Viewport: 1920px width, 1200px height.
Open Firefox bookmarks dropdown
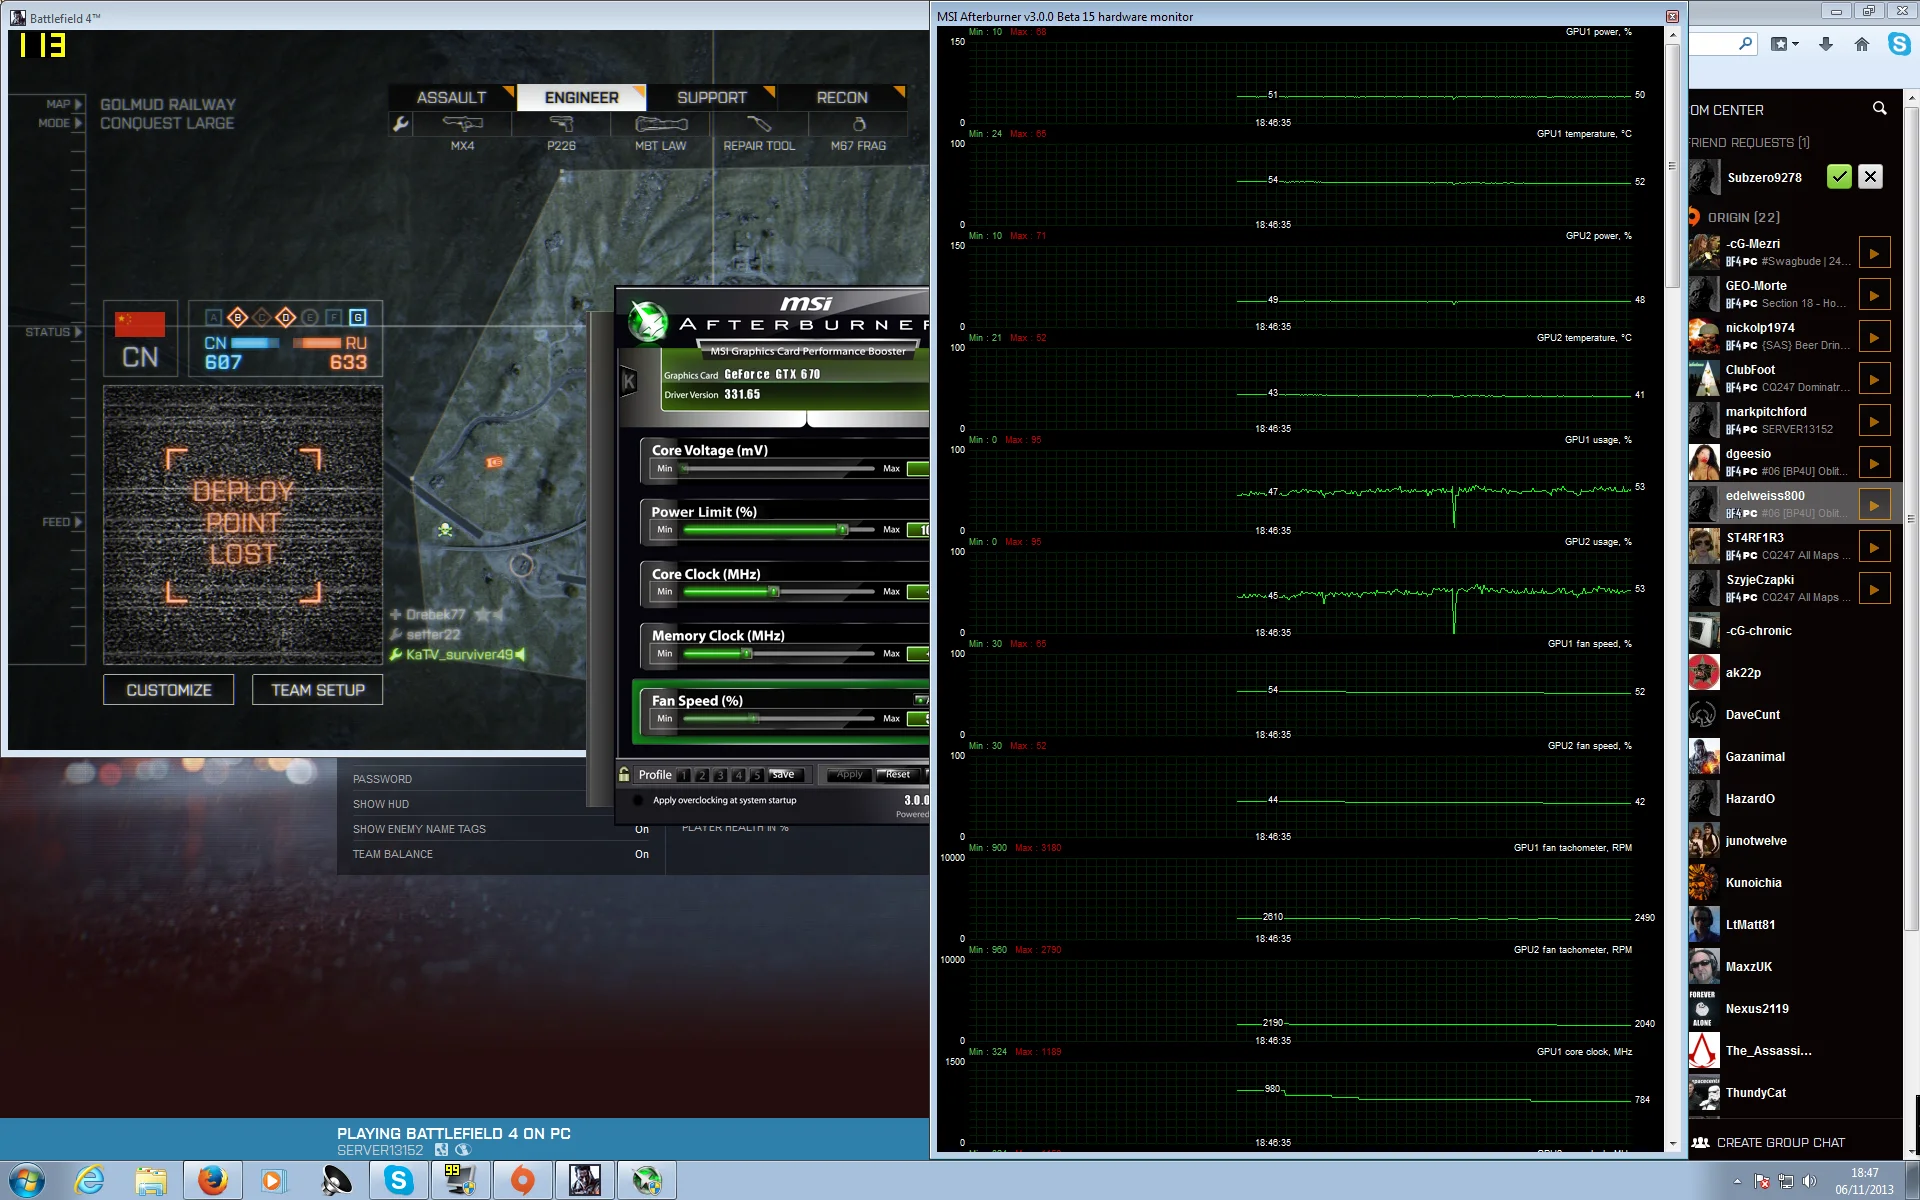tap(1784, 44)
